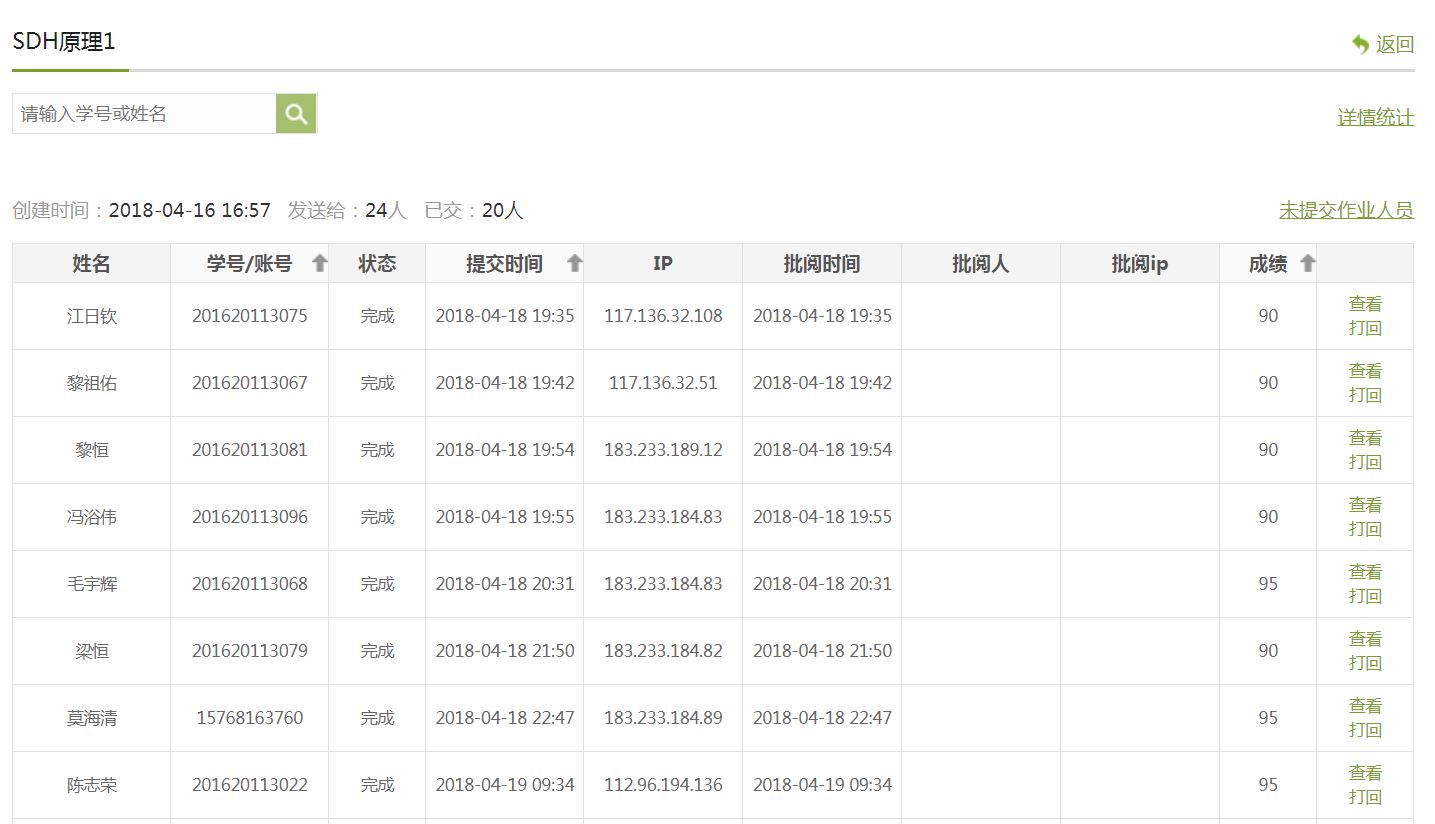Click 毛宇辉's score of 95
The width and height of the screenshot is (1435, 824).
1268,584
